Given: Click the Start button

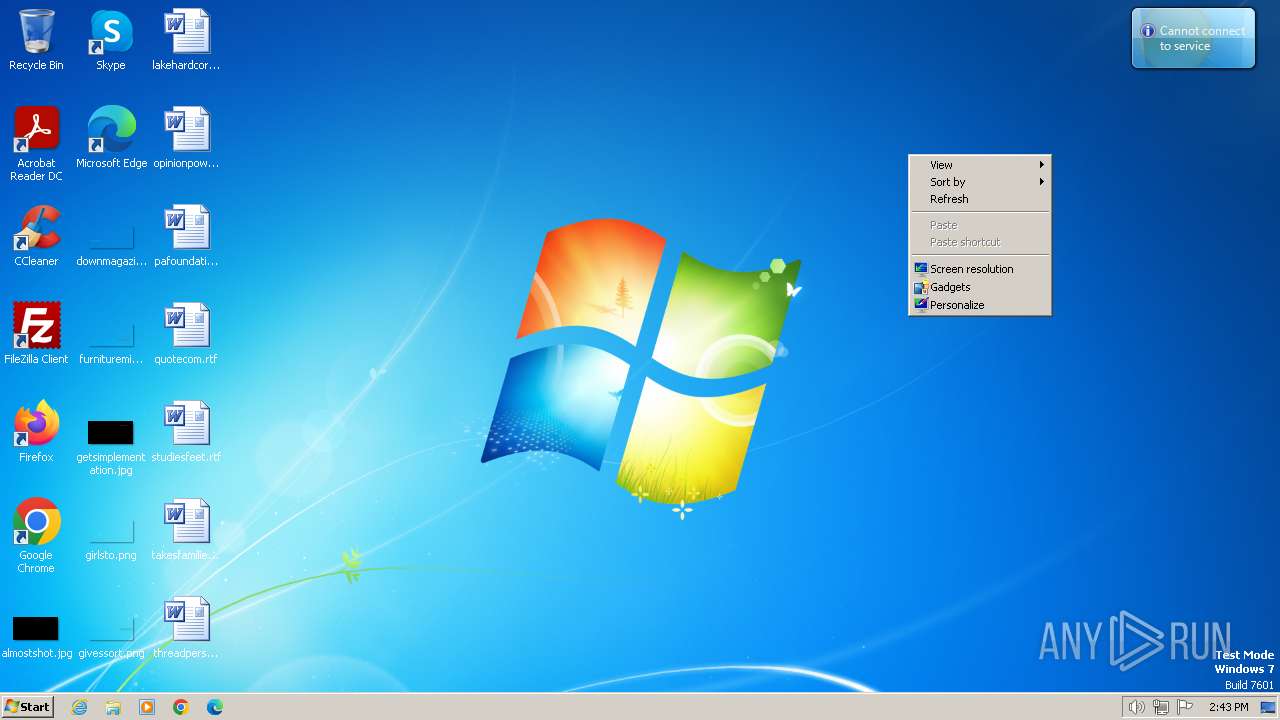Looking at the screenshot, I should pos(28,707).
